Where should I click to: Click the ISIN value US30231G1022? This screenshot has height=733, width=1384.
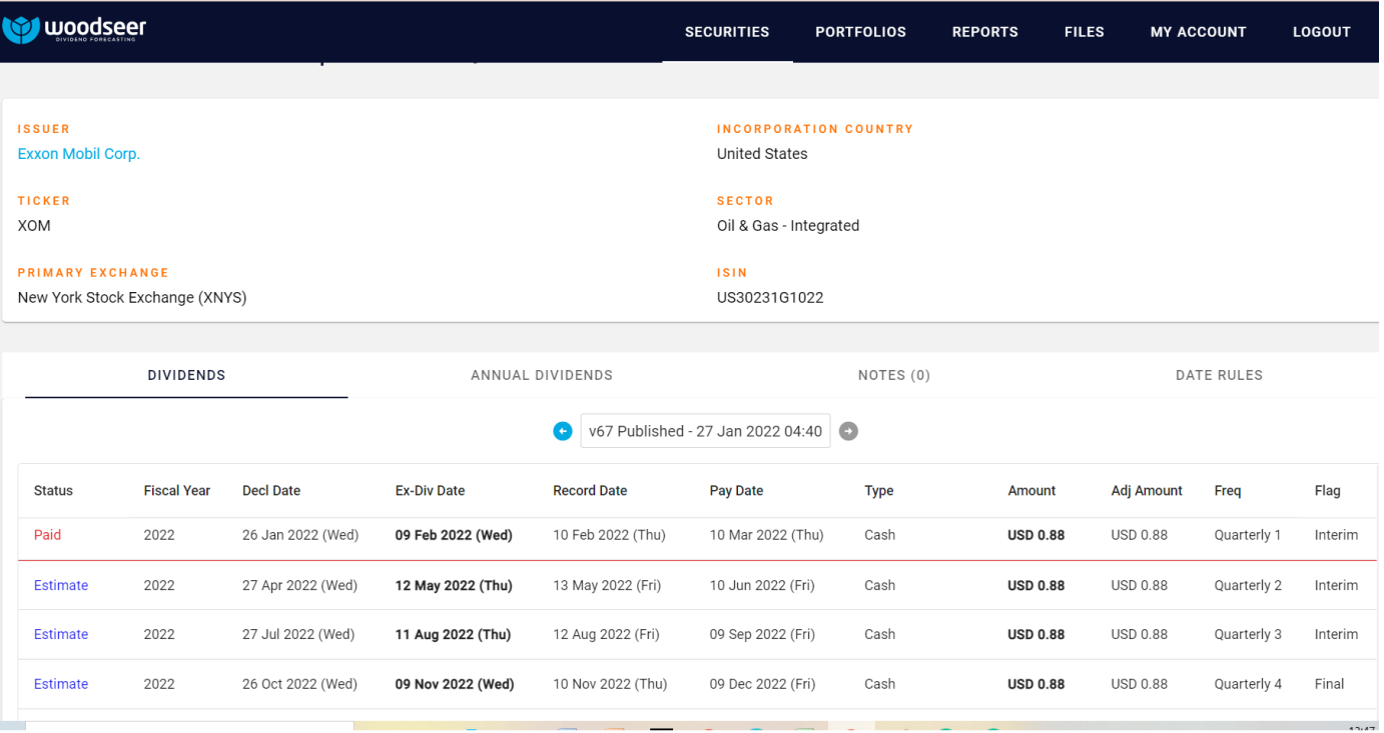(770, 298)
